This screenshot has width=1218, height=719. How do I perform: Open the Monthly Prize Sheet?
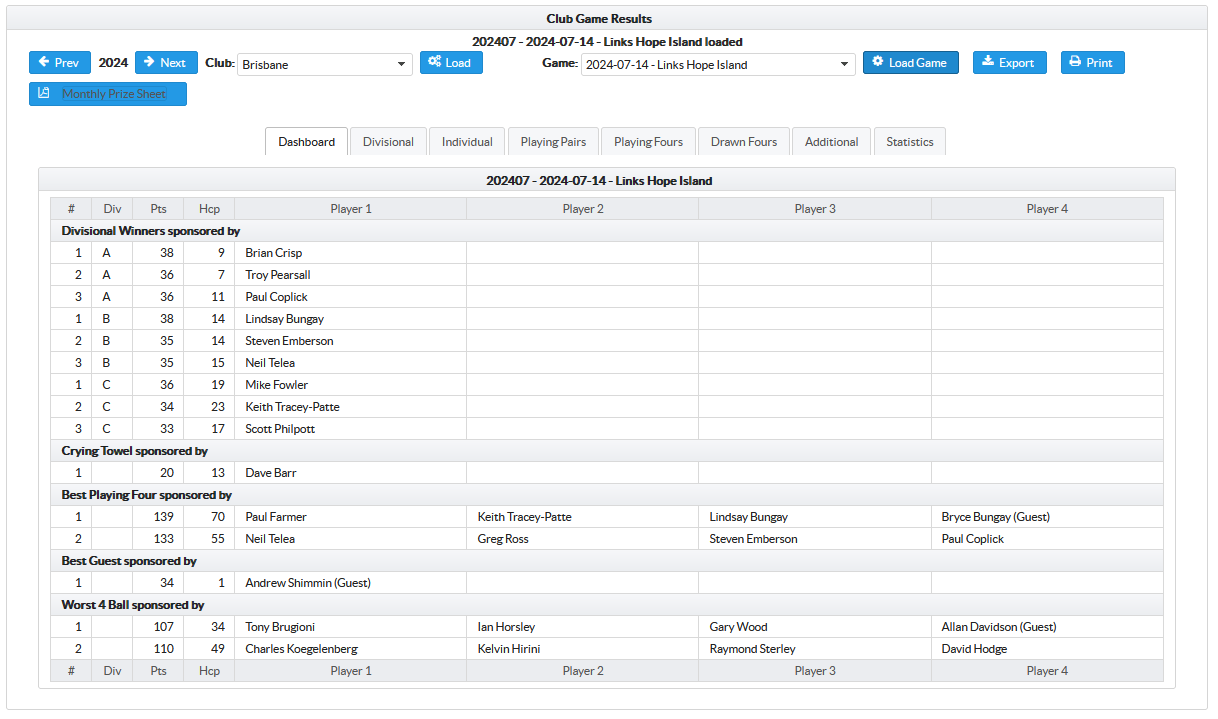(x=107, y=94)
